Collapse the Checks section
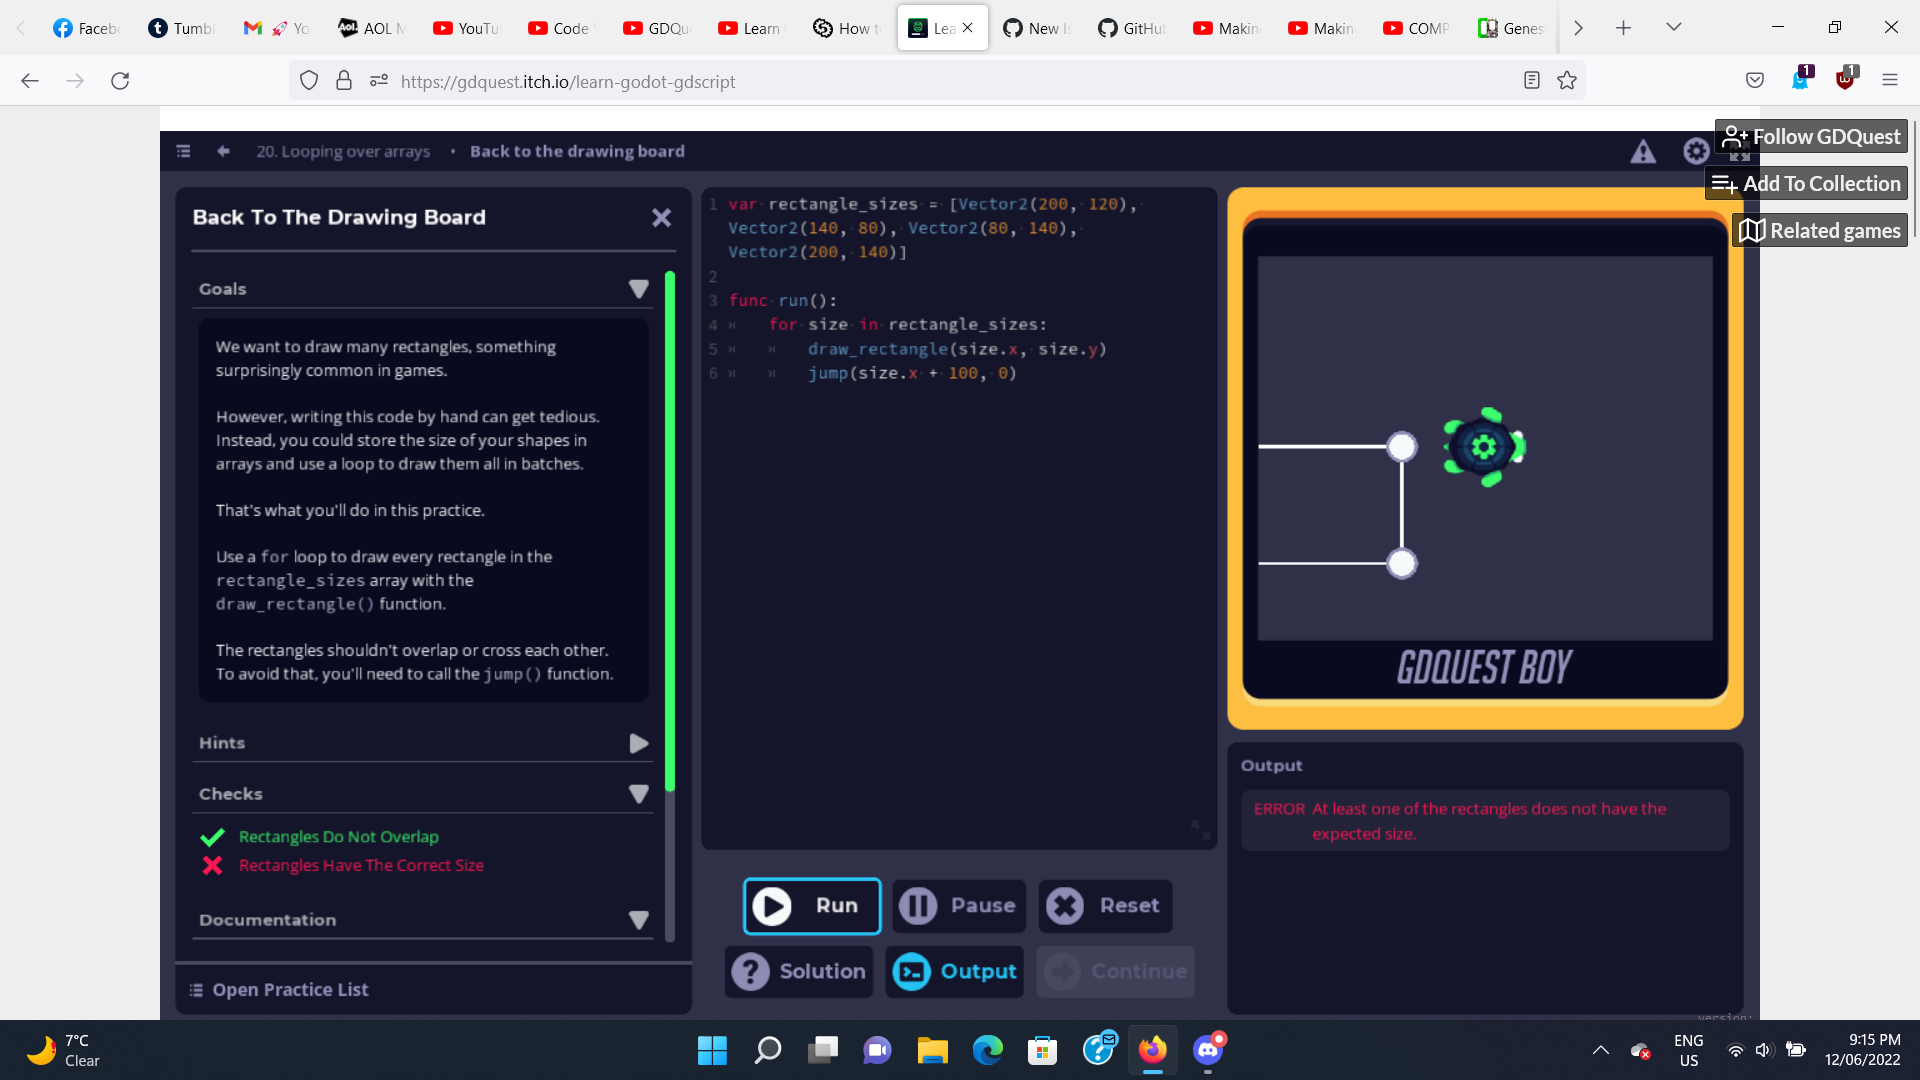This screenshot has width=1920, height=1080. 638,794
